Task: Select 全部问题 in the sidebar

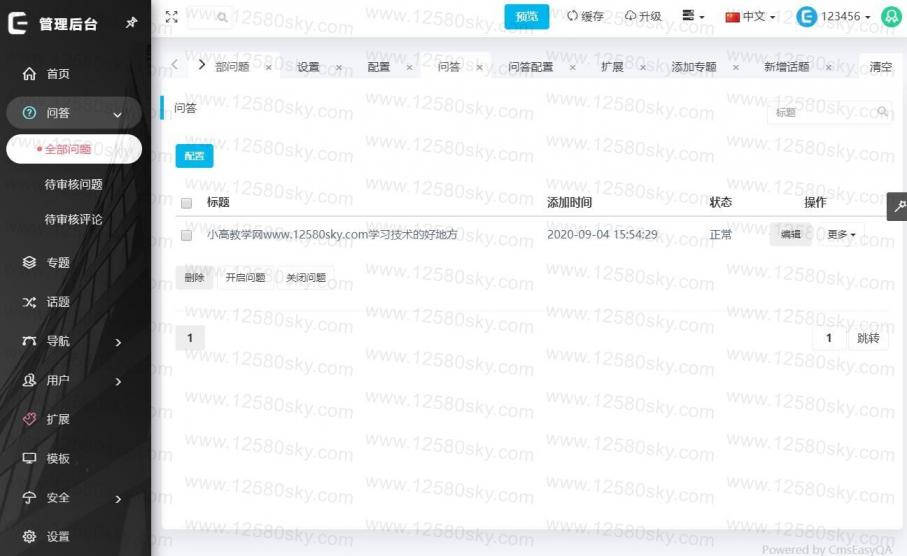Action: 74,149
